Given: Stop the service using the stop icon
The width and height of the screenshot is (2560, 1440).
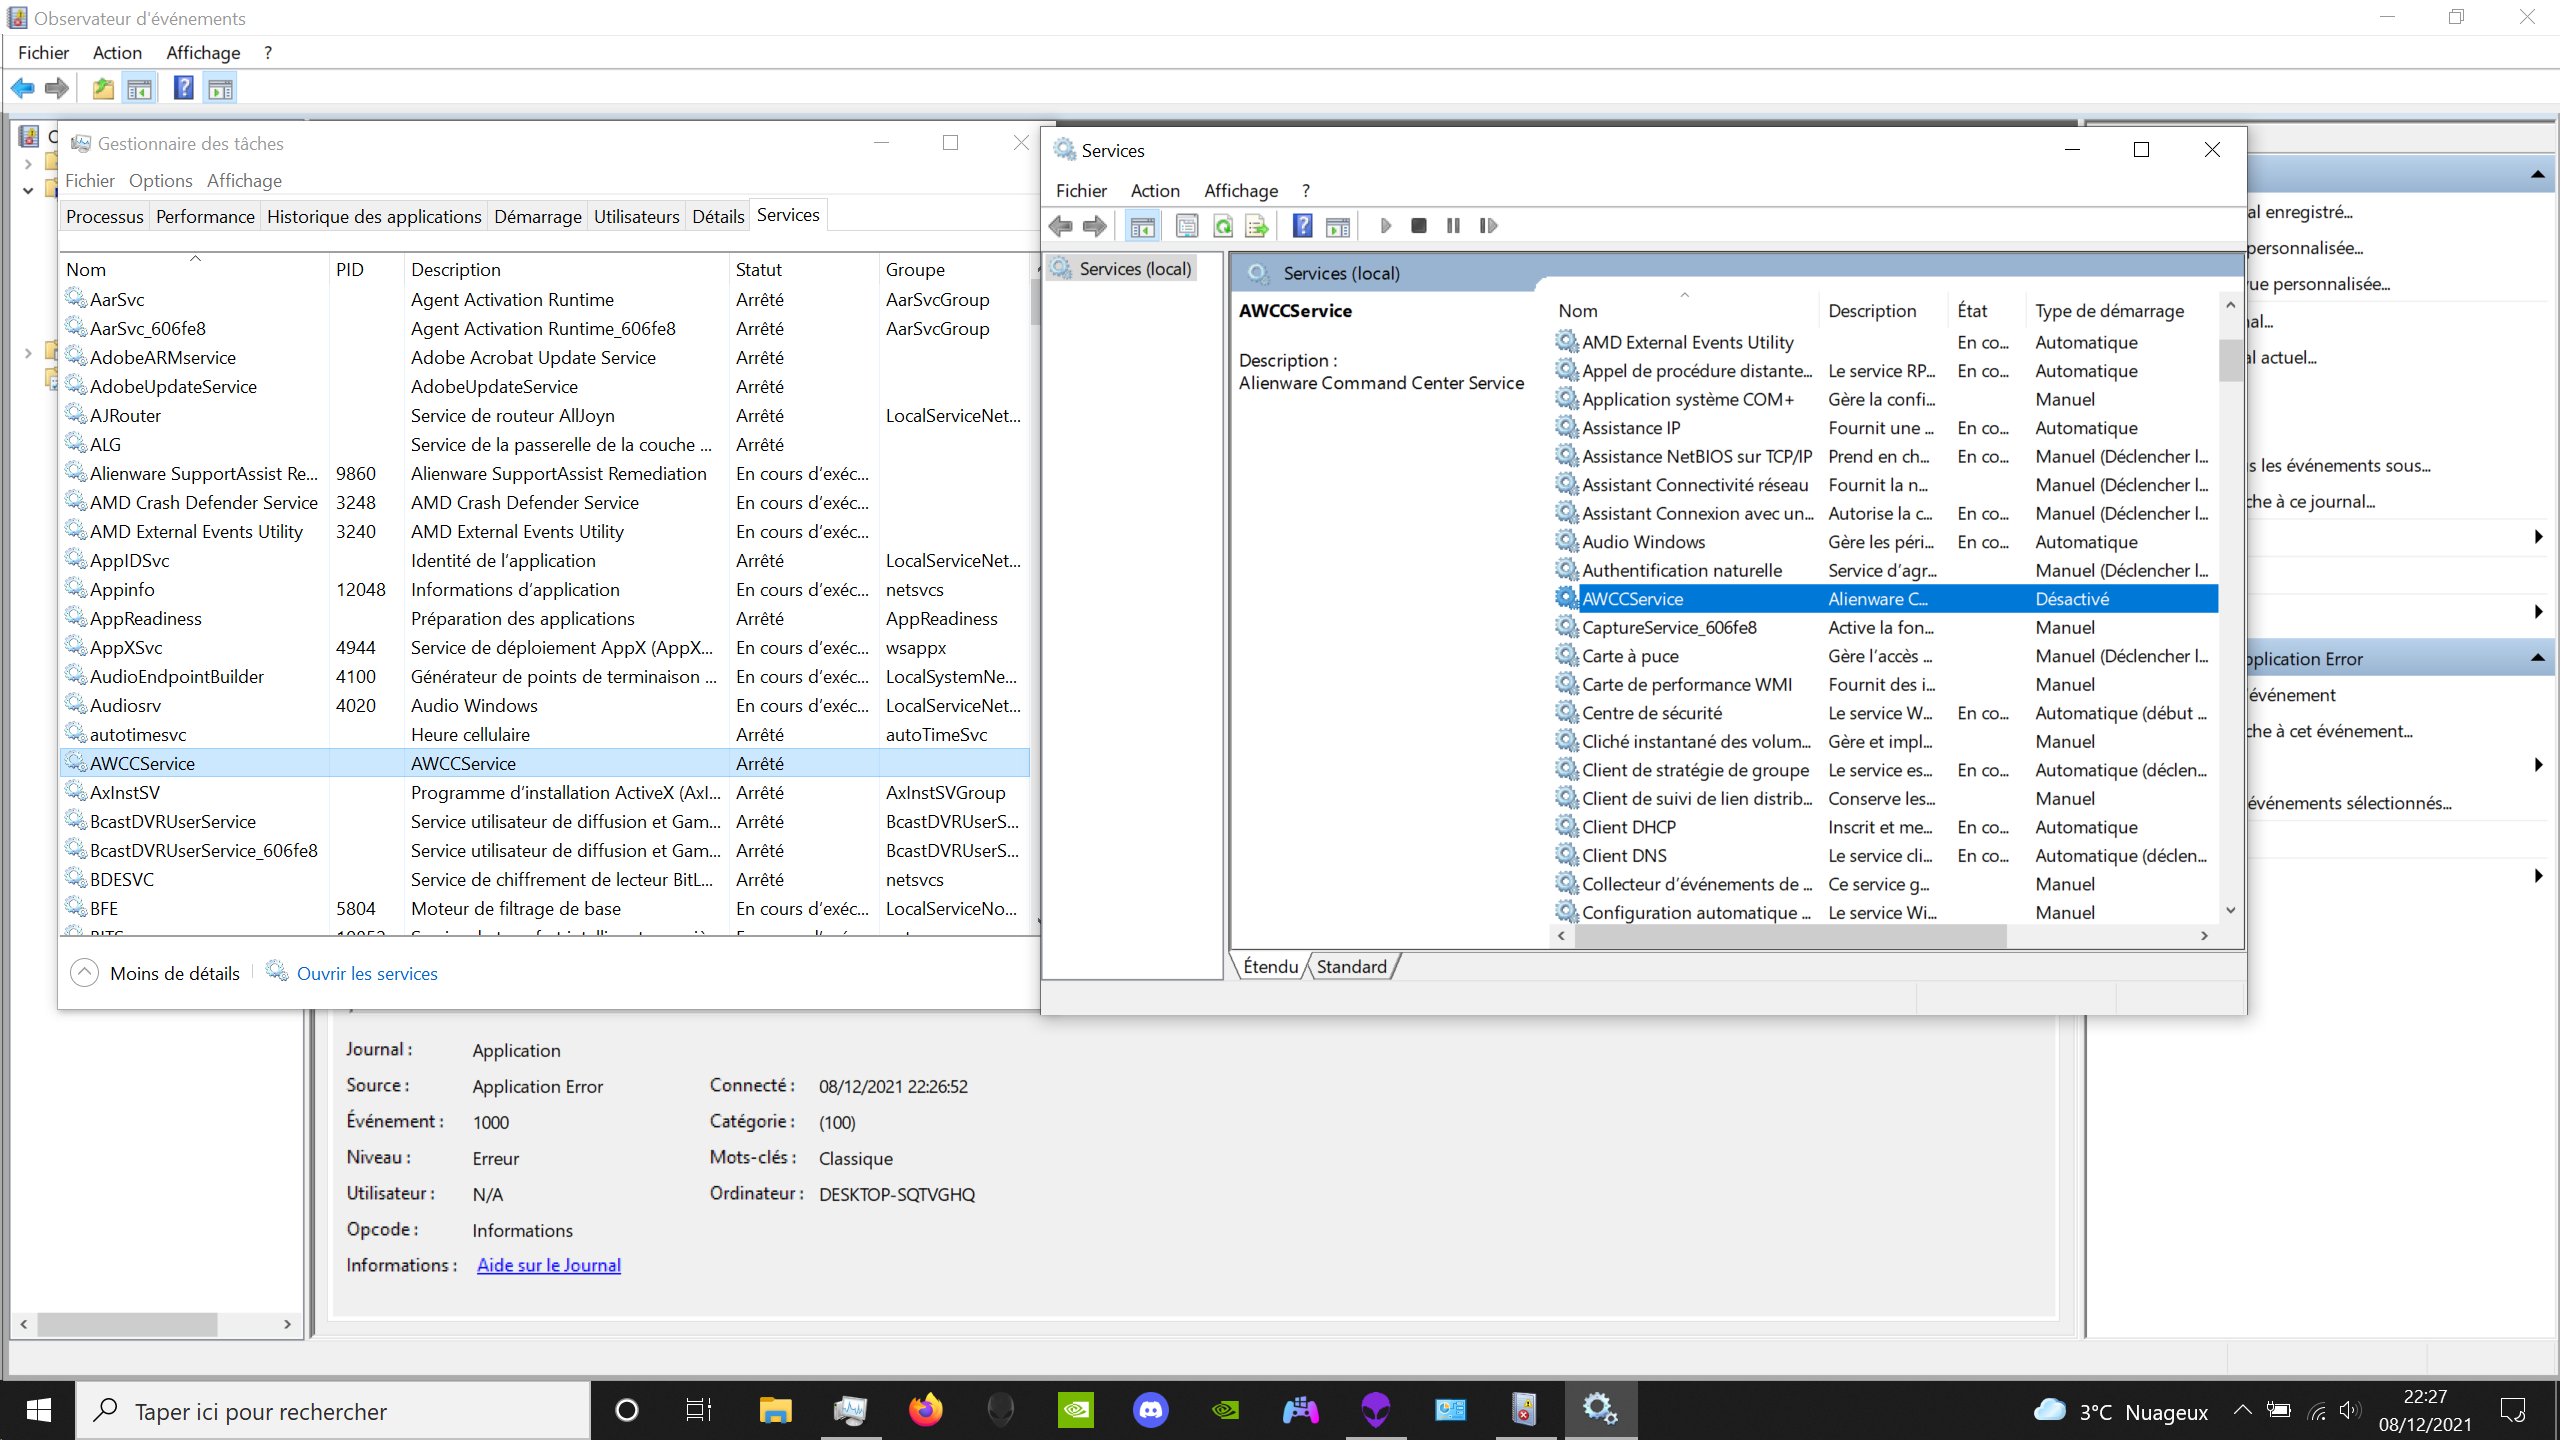Looking at the screenshot, I should coord(1419,226).
